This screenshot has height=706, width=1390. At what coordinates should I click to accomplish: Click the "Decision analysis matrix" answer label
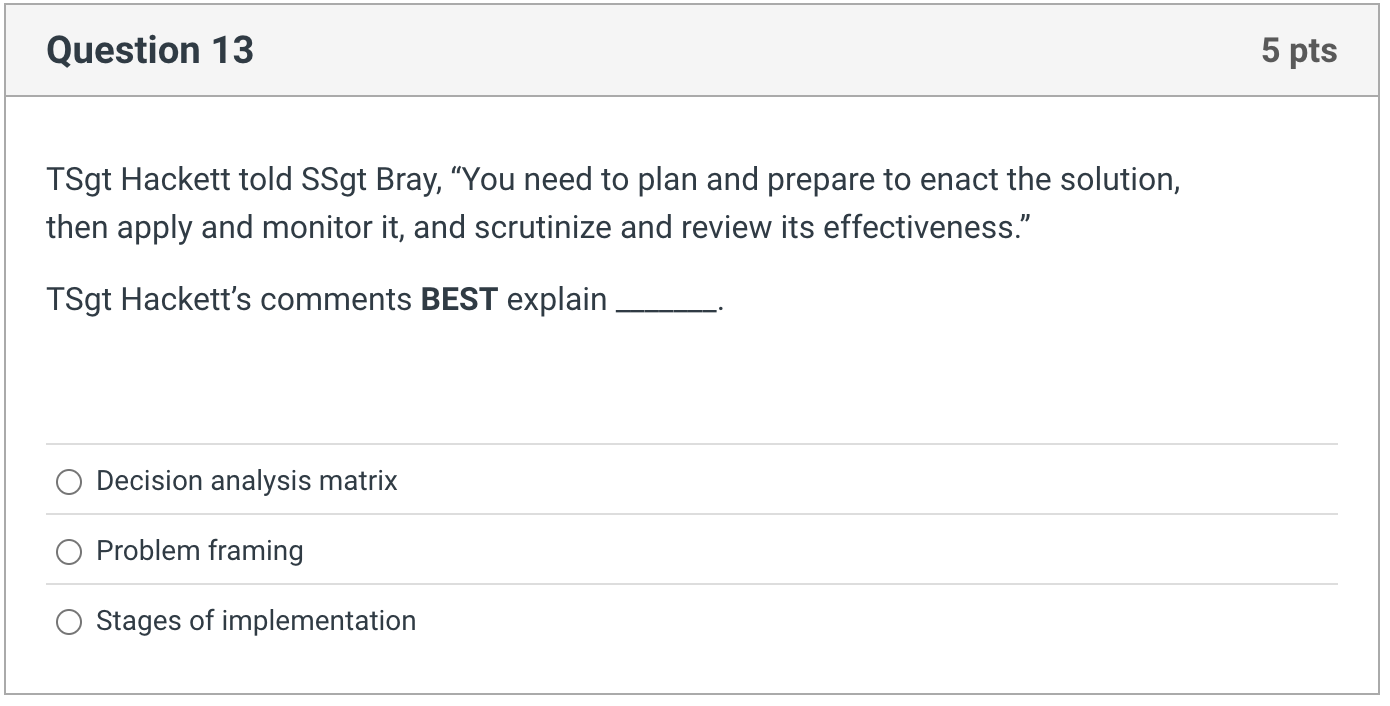coord(246,481)
